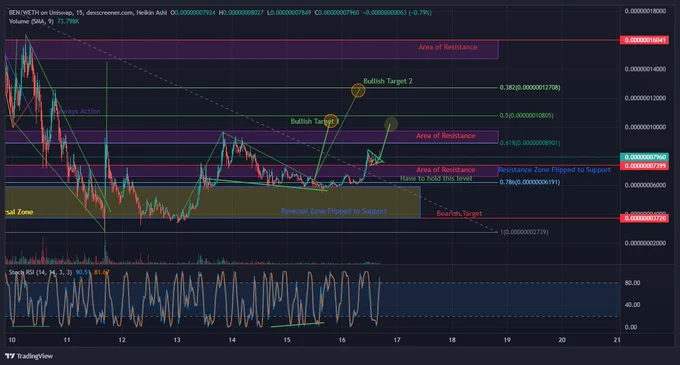Click the 0.382(0.00000012708) fib level label
The height and width of the screenshot is (365, 680).
click(530, 88)
